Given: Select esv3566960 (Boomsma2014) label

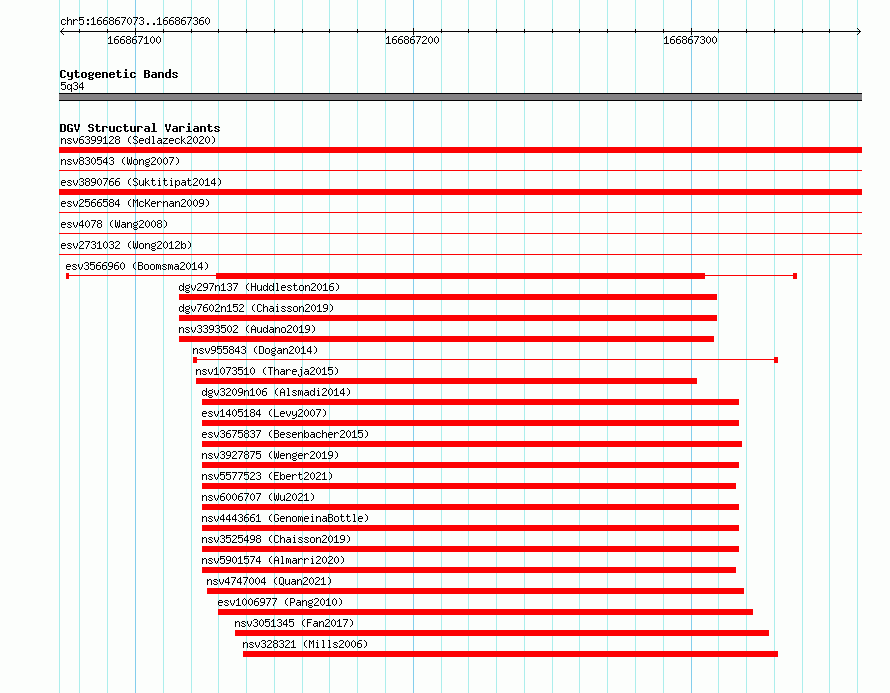Looking at the screenshot, I should tap(137, 266).
